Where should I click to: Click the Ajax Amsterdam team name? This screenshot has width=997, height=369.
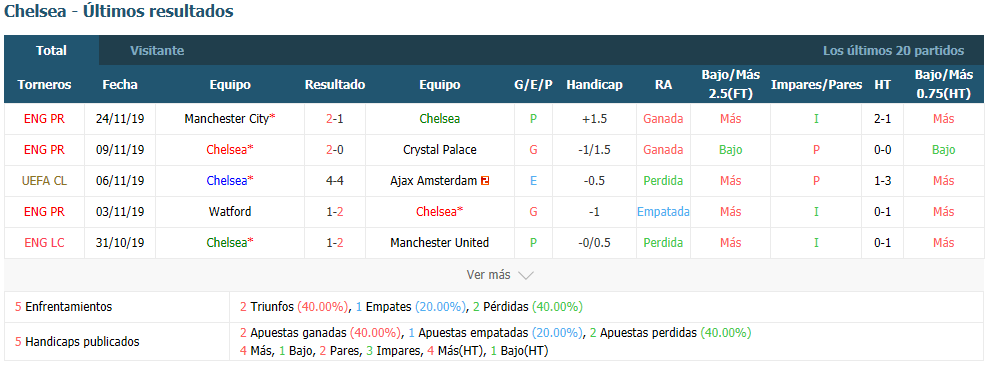[x=434, y=181]
